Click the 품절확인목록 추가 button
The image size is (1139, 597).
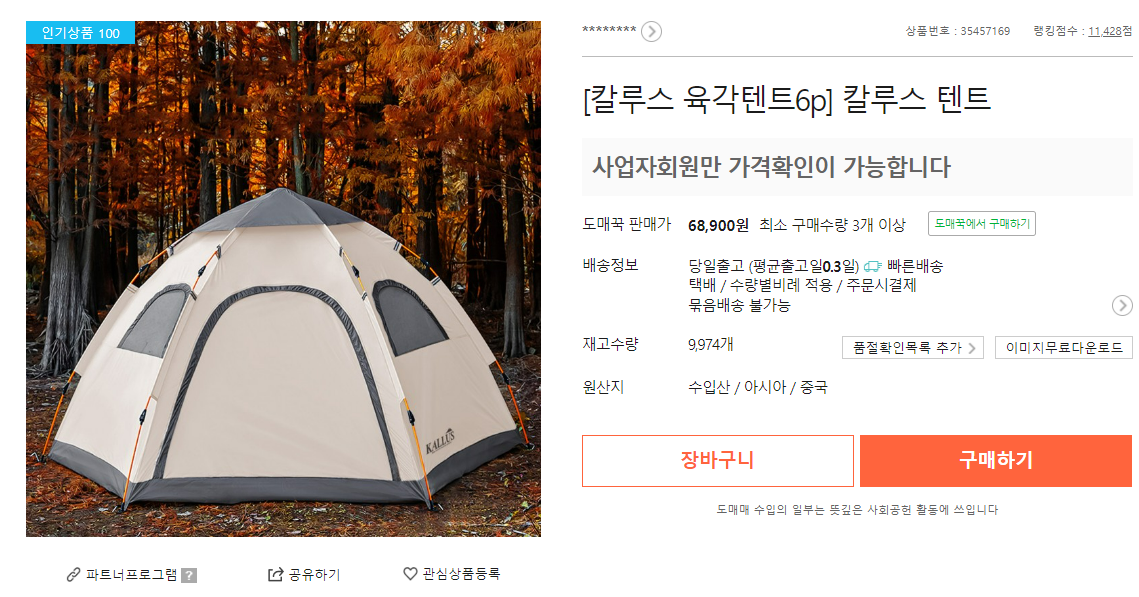click(x=913, y=348)
